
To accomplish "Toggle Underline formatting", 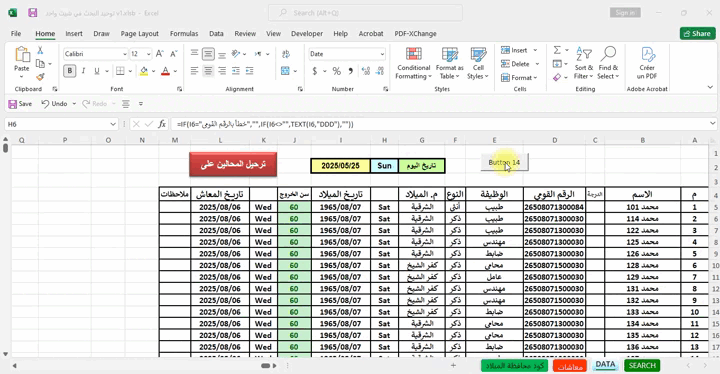I will pyautogui.click(x=96, y=71).
